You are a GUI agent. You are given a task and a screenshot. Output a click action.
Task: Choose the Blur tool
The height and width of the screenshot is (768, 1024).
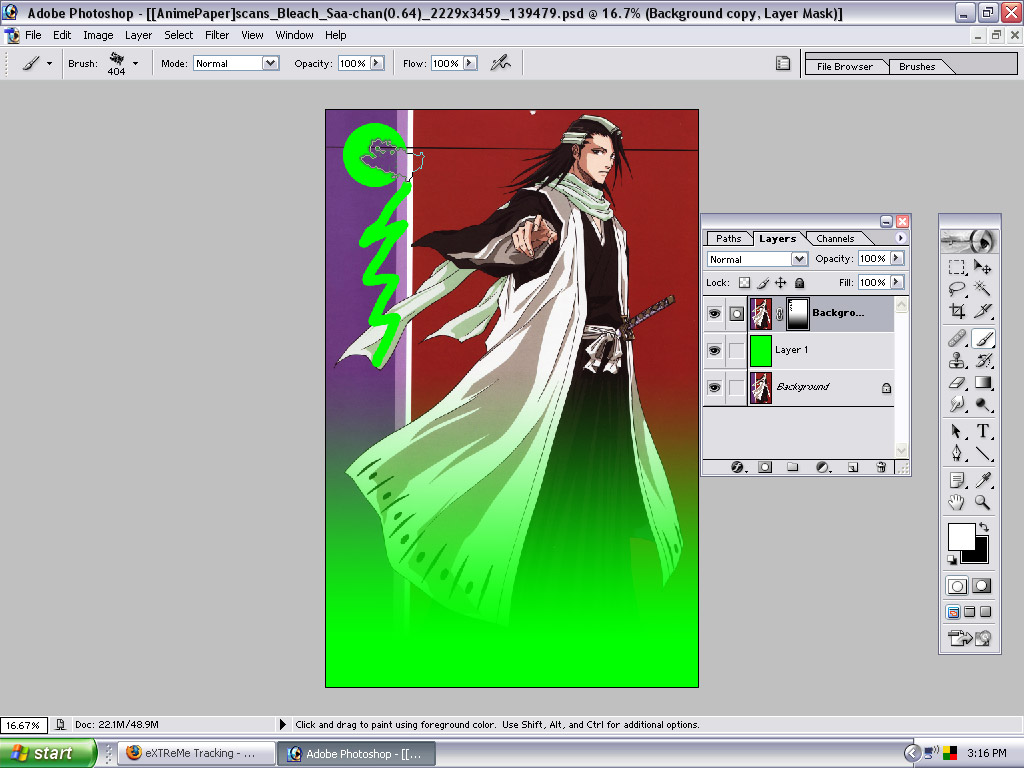pyautogui.click(x=957, y=404)
